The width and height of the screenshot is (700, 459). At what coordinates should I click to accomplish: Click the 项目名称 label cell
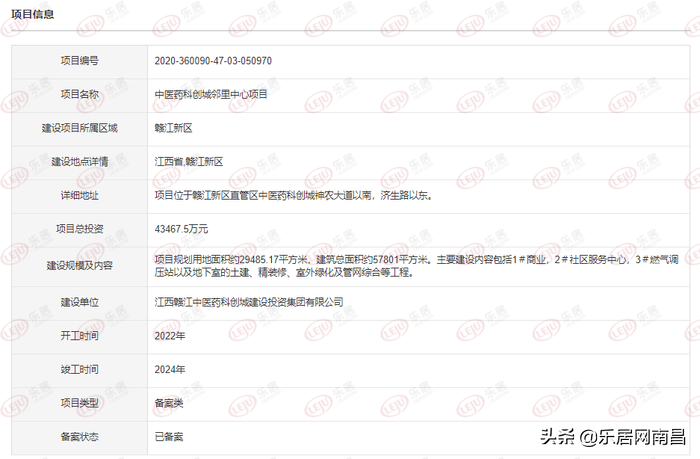point(79,94)
